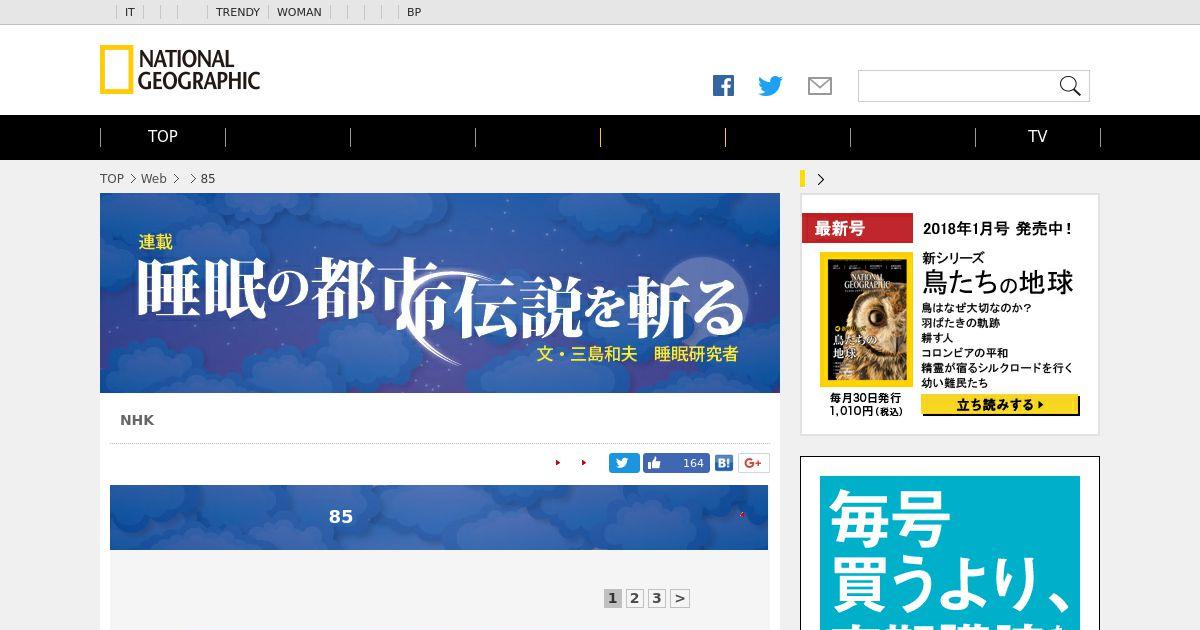This screenshot has width=1200, height=630.
Task: Click the second small red arrow link
Action: coord(584,463)
